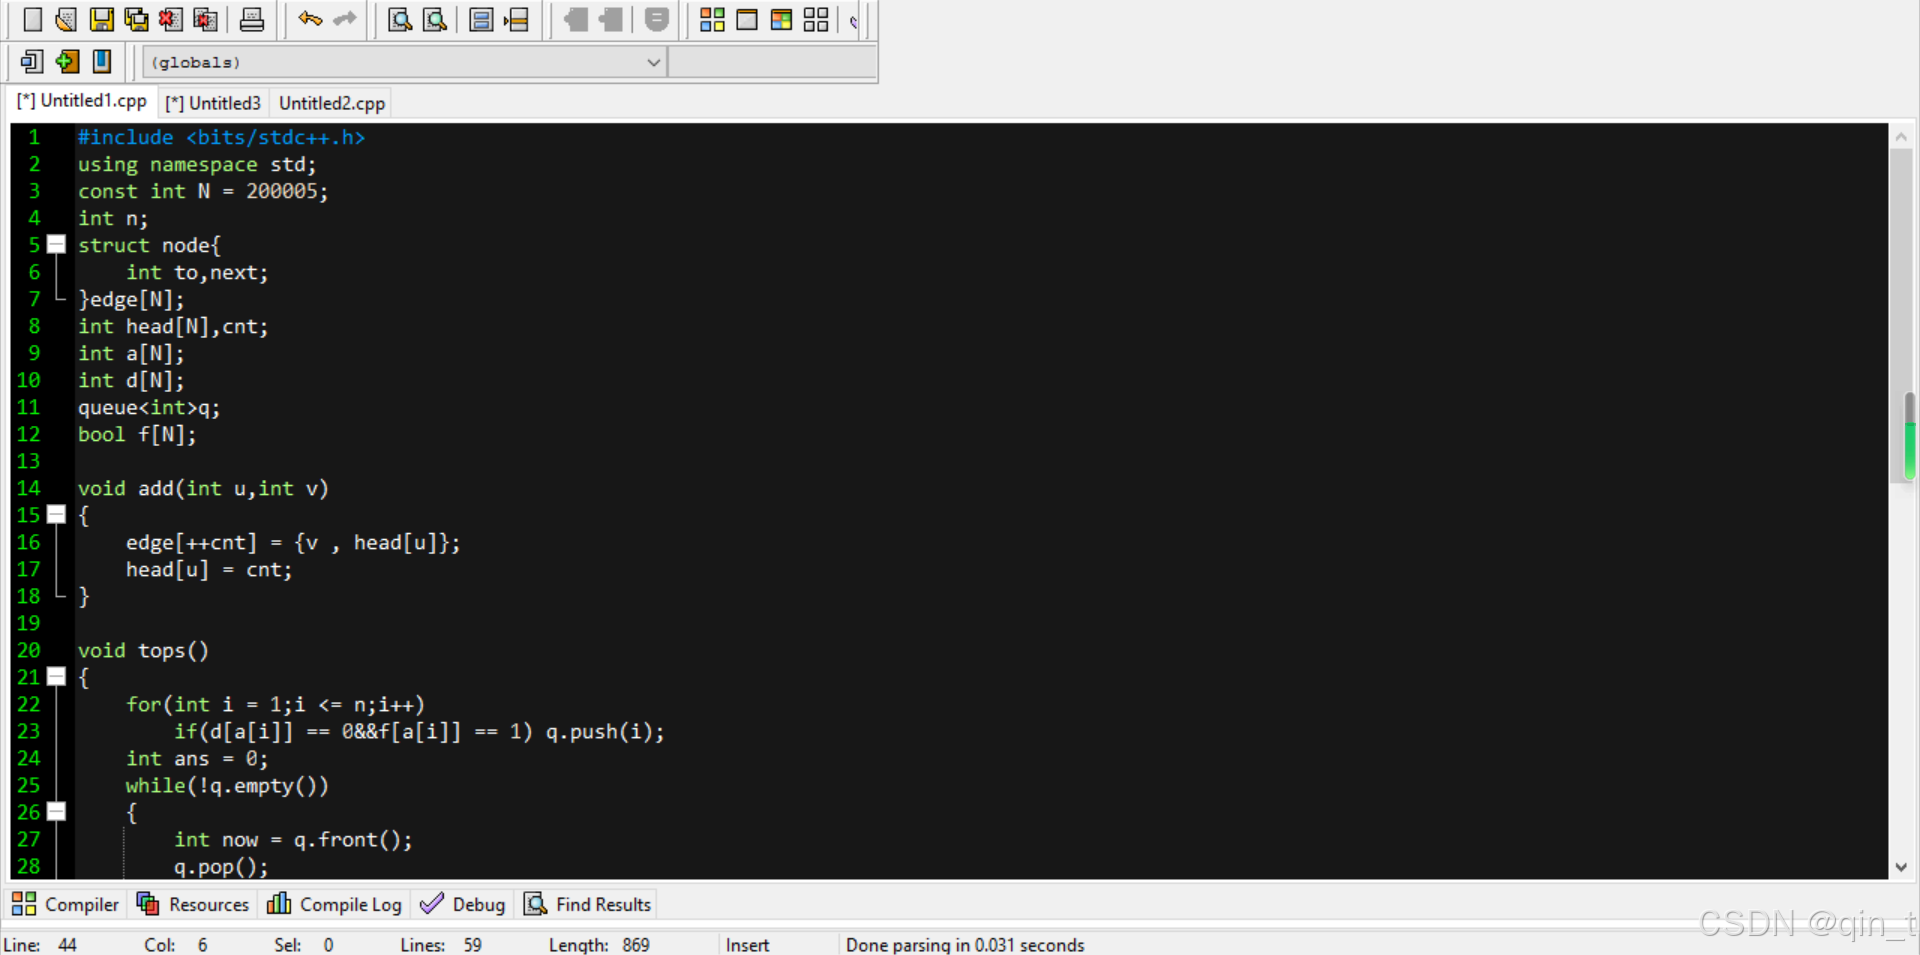Place cursor on 'queue<int>q;' line
Screen dimensions: 1920x955
tap(149, 407)
